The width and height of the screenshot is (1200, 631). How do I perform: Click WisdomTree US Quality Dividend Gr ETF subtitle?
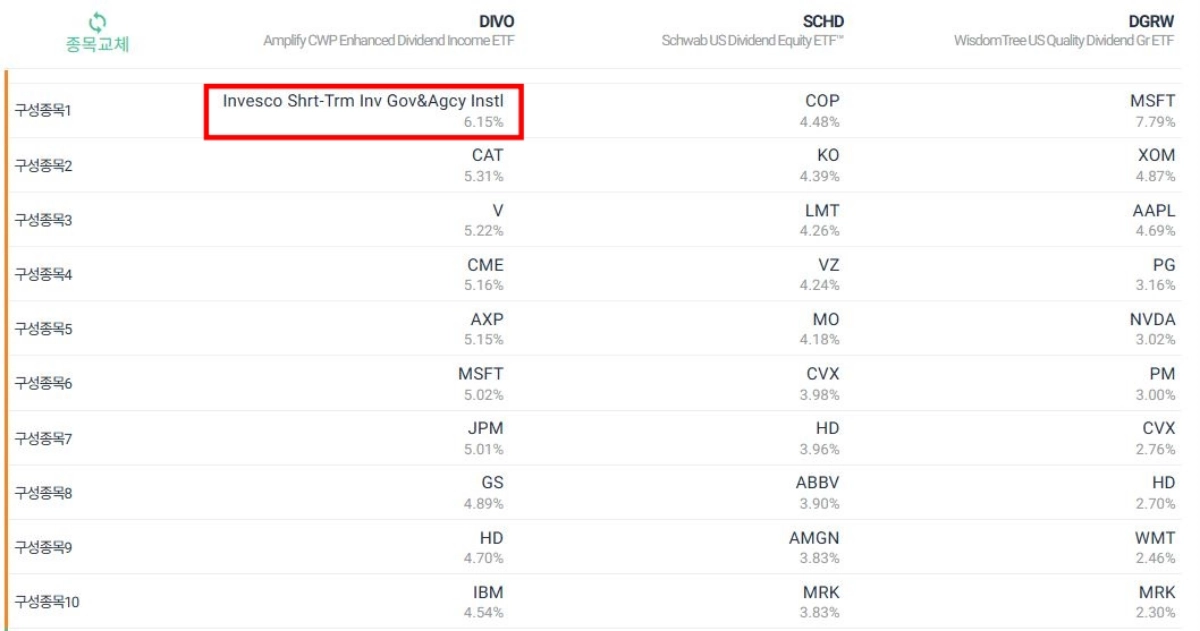pos(1065,41)
